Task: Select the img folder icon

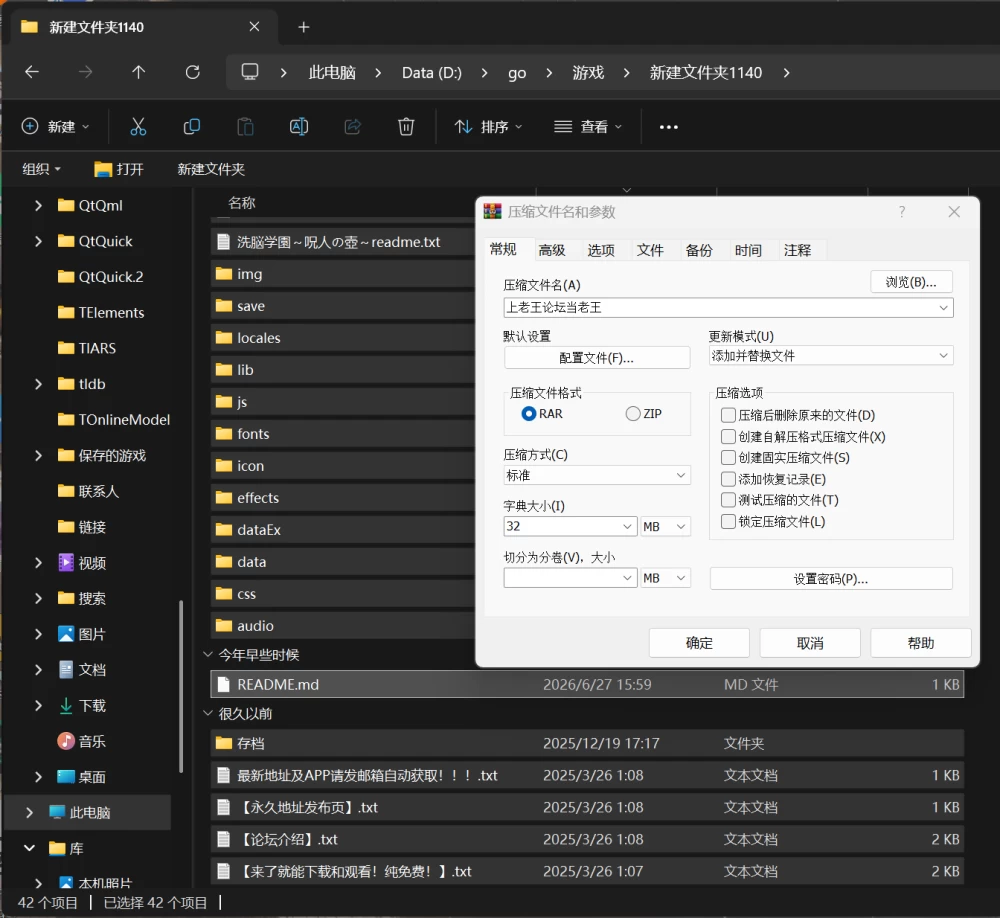Action: coord(224,274)
